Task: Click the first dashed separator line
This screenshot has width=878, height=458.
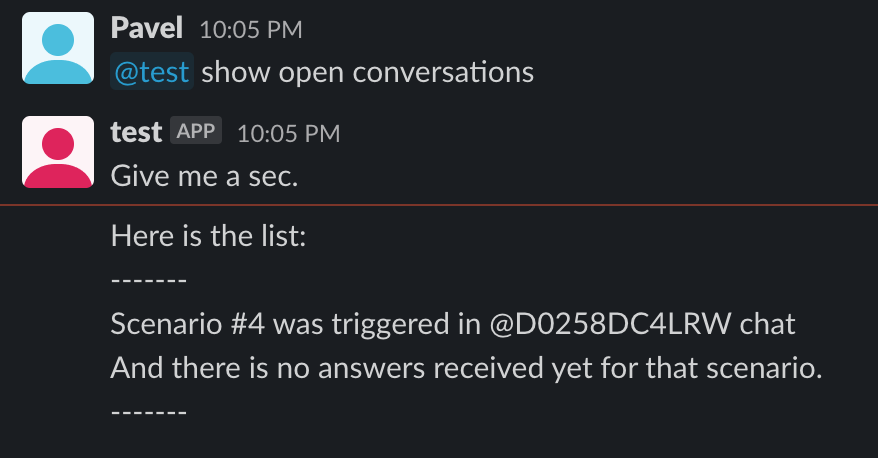Action: click(149, 279)
